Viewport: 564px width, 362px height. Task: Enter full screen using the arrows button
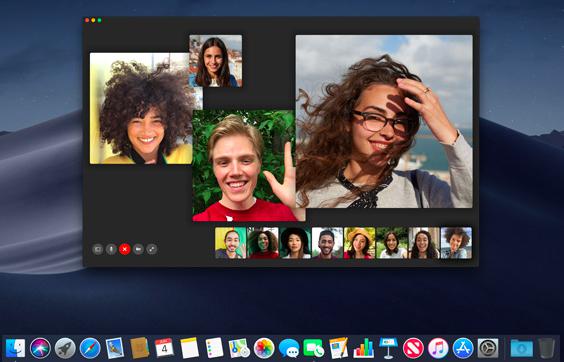(x=152, y=249)
